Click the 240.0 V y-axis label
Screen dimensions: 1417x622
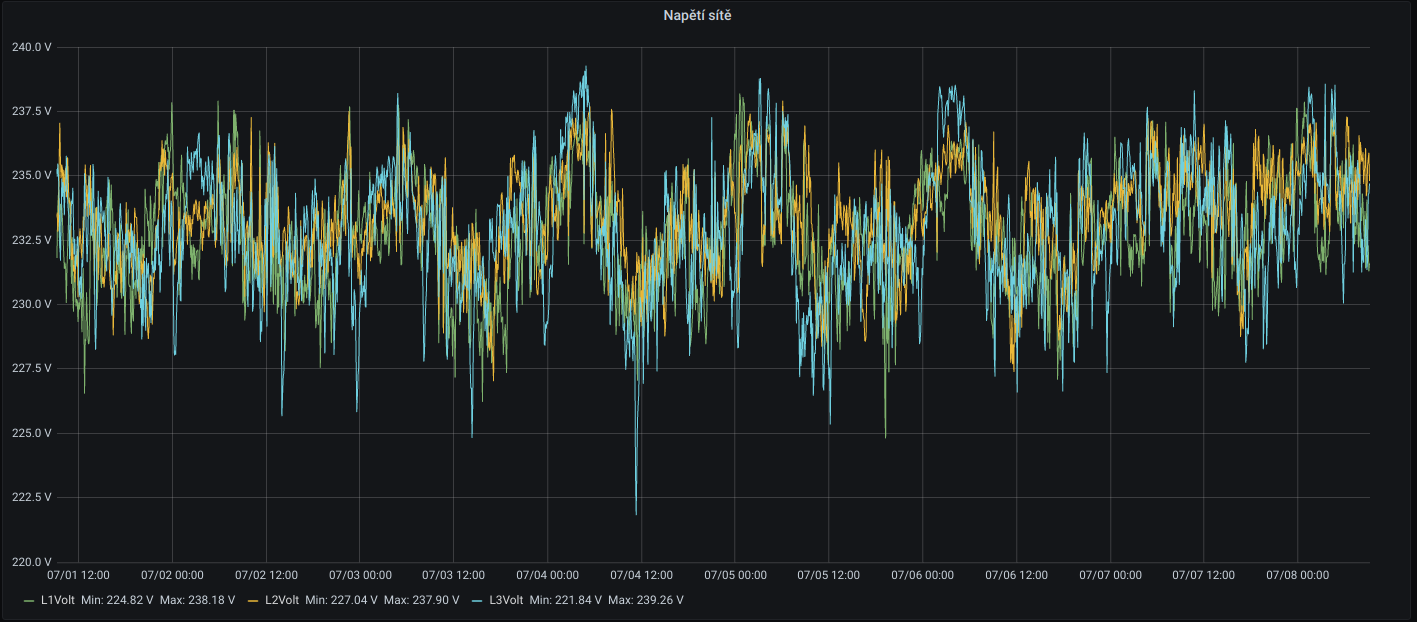coord(31,47)
